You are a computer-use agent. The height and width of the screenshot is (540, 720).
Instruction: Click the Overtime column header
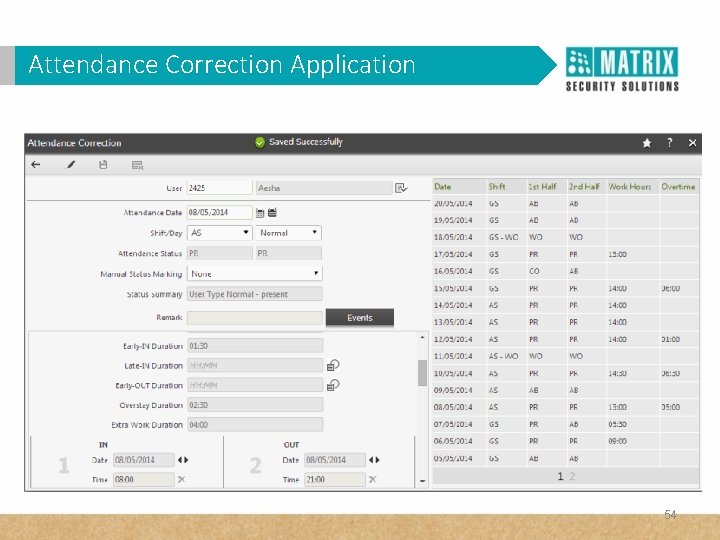tap(680, 187)
